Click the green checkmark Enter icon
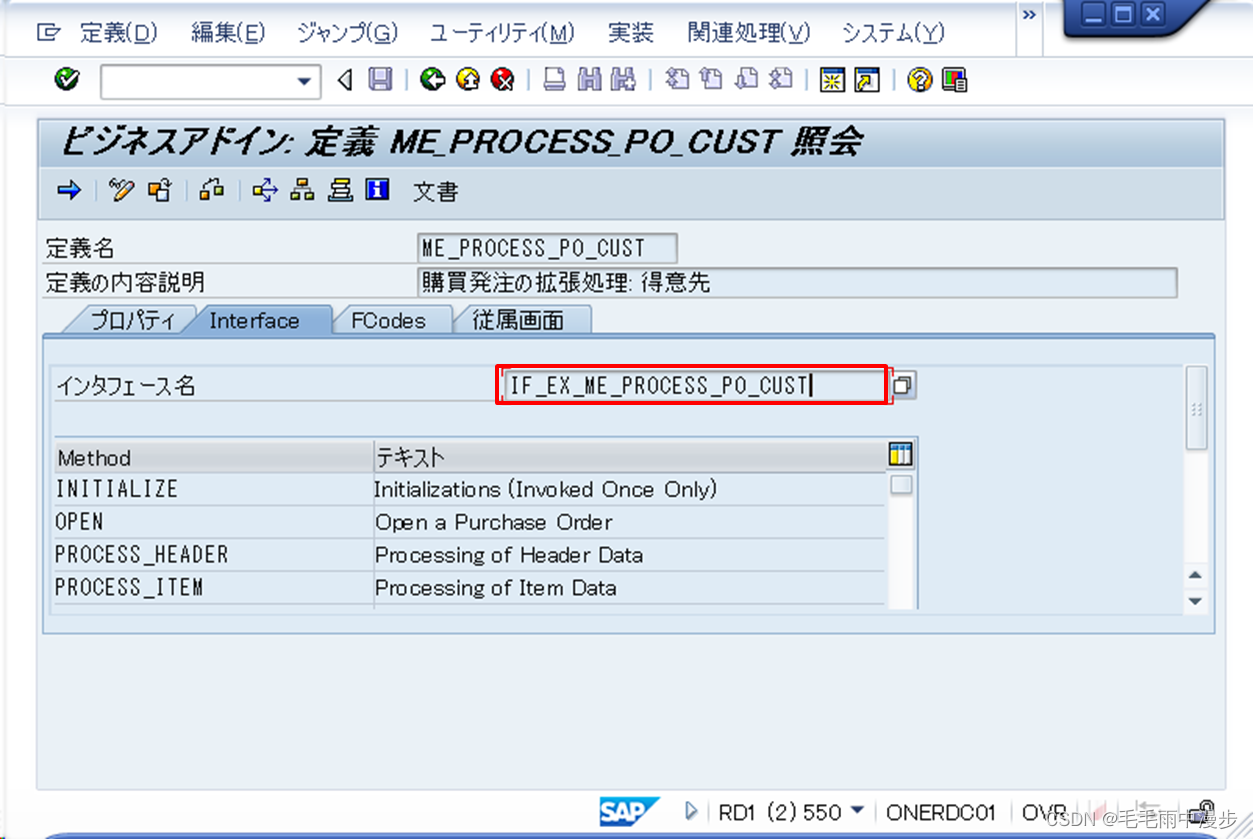The height and width of the screenshot is (839, 1253). [x=67, y=80]
